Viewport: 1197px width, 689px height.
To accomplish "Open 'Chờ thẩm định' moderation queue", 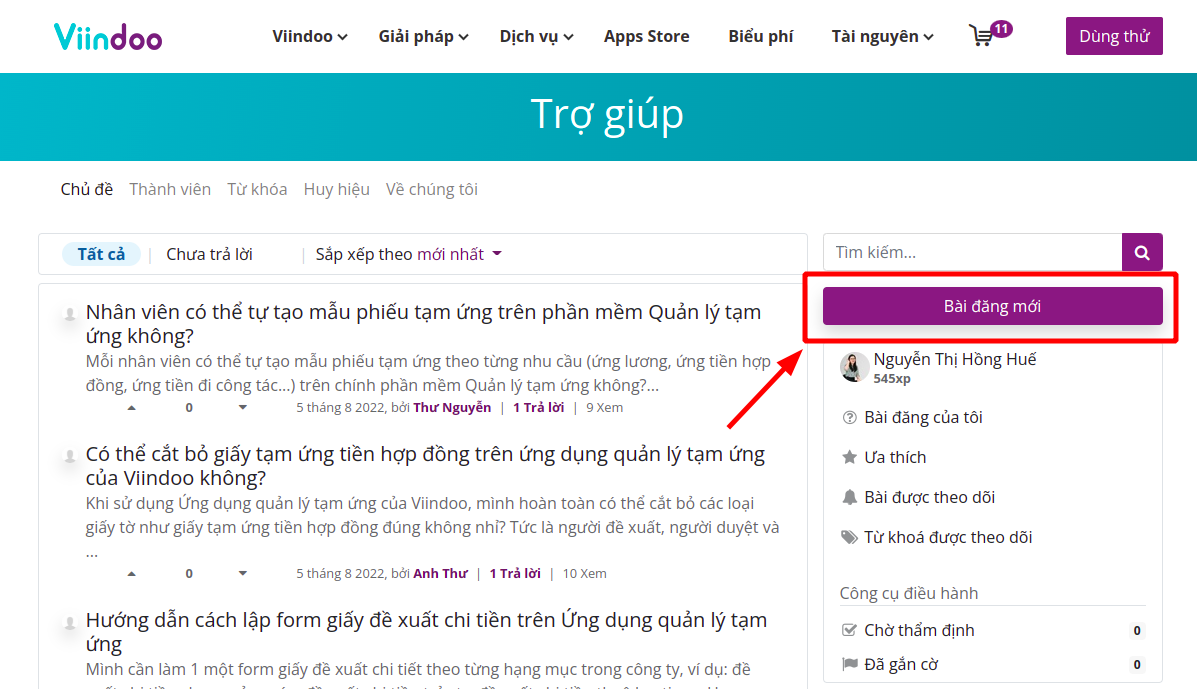I will click(x=919, y=630).
